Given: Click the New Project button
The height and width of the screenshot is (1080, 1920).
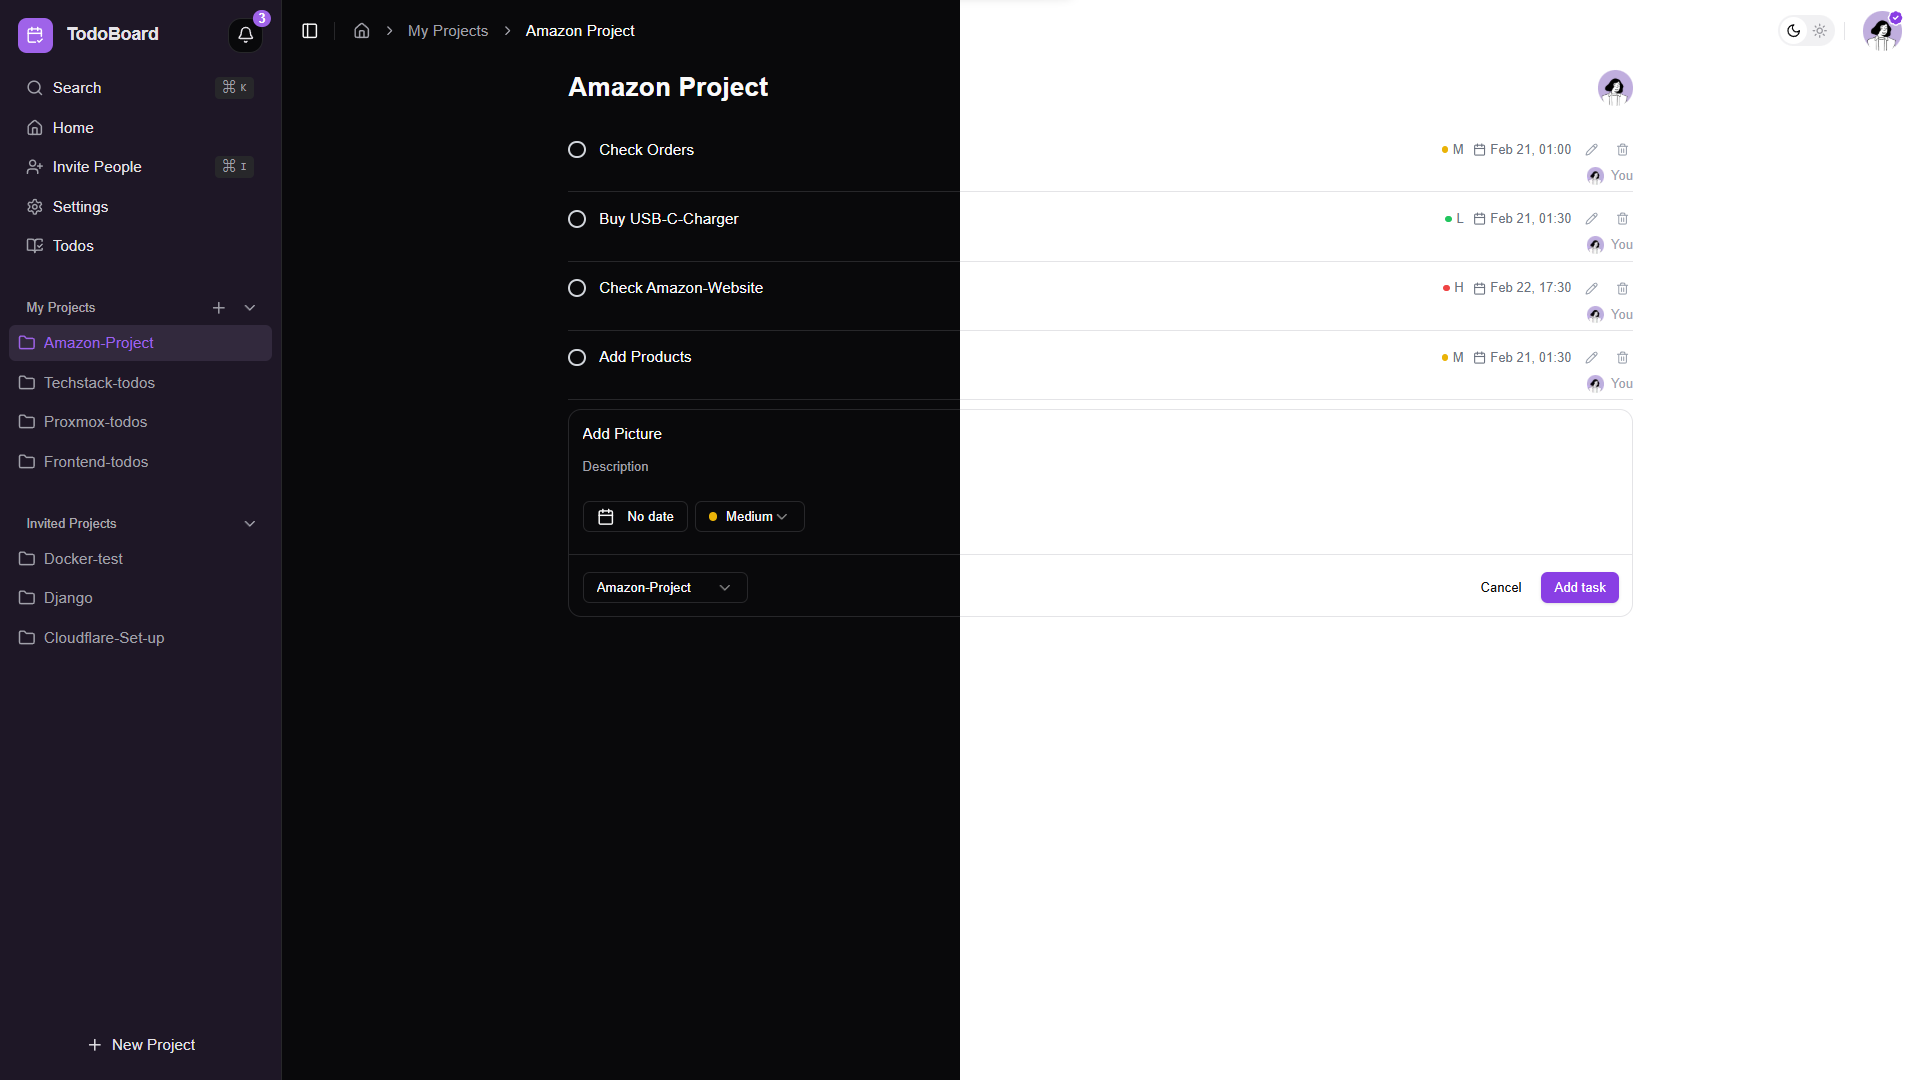Looking at the screenshot, I should [x=141, y=1045].
